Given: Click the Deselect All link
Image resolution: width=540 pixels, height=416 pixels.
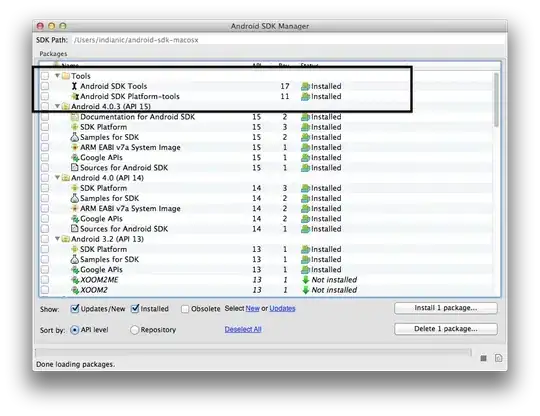Looking at the screenshot, I should point(243,329).
